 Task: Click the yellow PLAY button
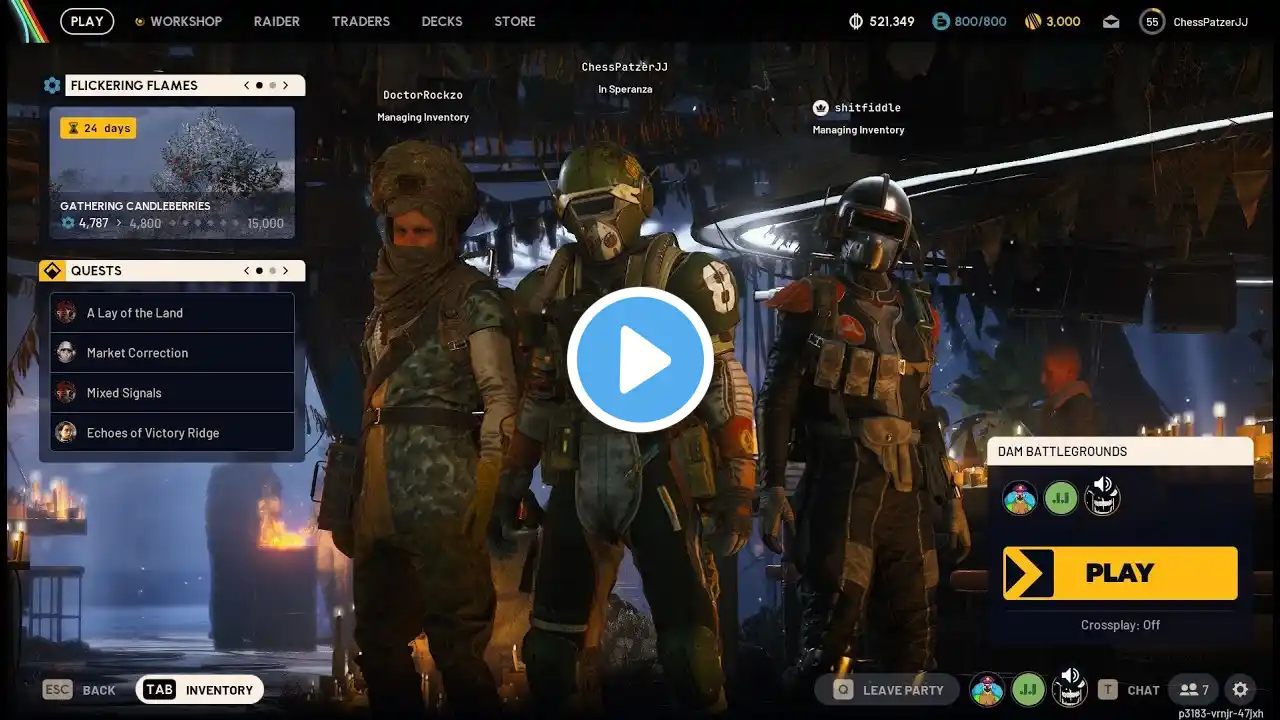pyautogui.click(x=1120, y=573)
